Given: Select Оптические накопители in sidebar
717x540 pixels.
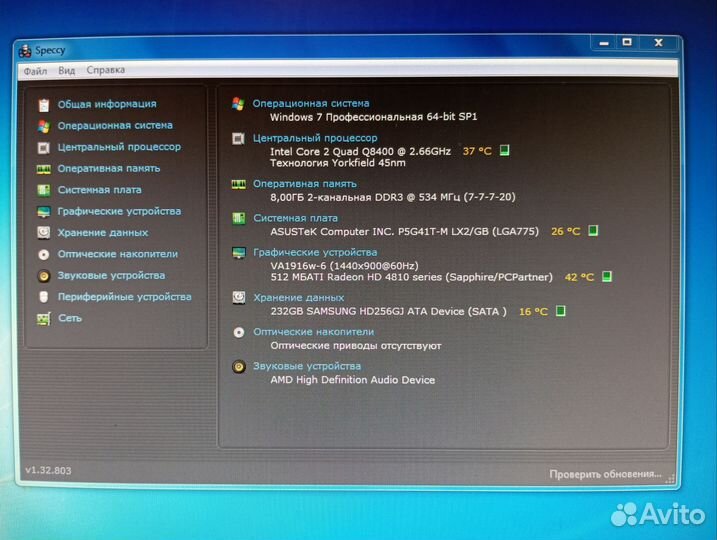Looking at the screenshot, I should click(x=118, y=254).
